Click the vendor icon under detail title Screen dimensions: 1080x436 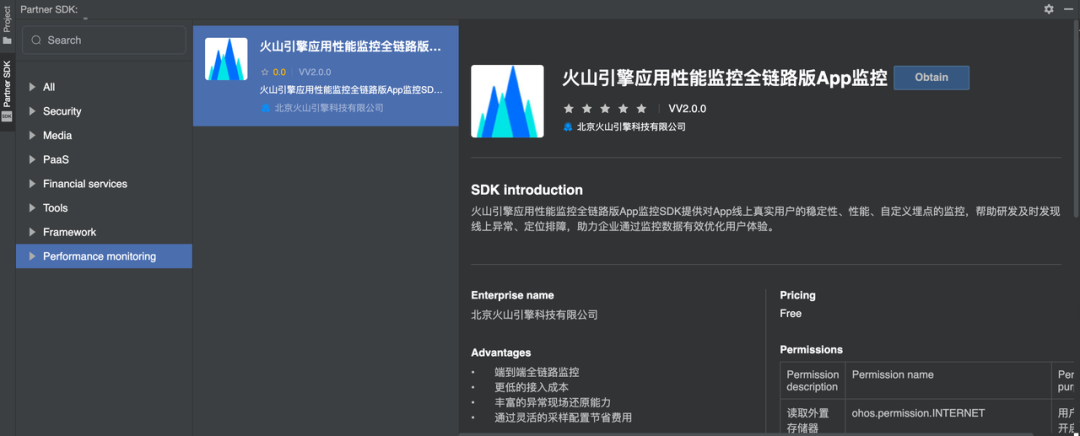(568, 127)
